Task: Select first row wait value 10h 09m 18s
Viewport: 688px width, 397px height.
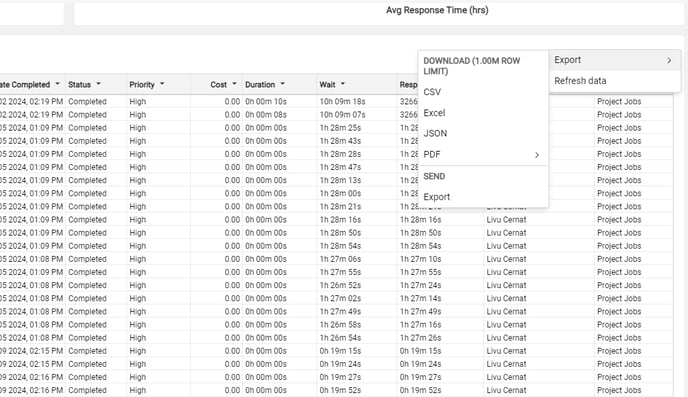Action: point(342,102)
